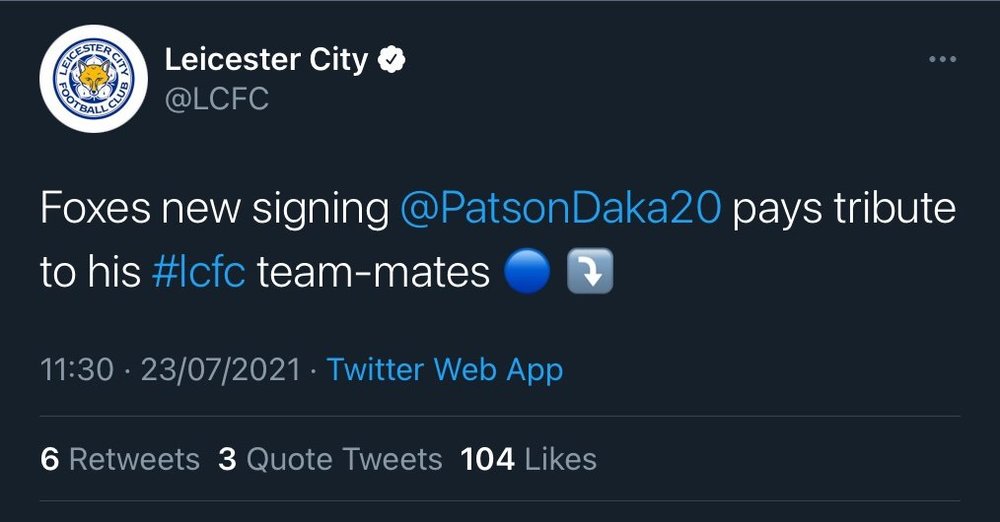
Task: Open the three-dot more options menu
Action: pyautogui.click(x=942, y=59)
